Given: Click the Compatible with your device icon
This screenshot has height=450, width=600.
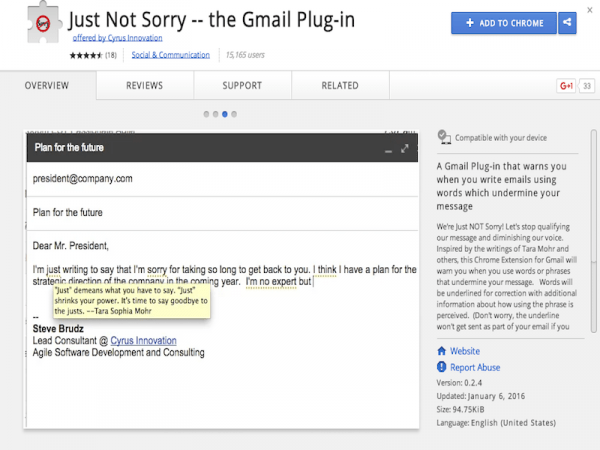Looking at the screenshot, I should click(444, 137).
